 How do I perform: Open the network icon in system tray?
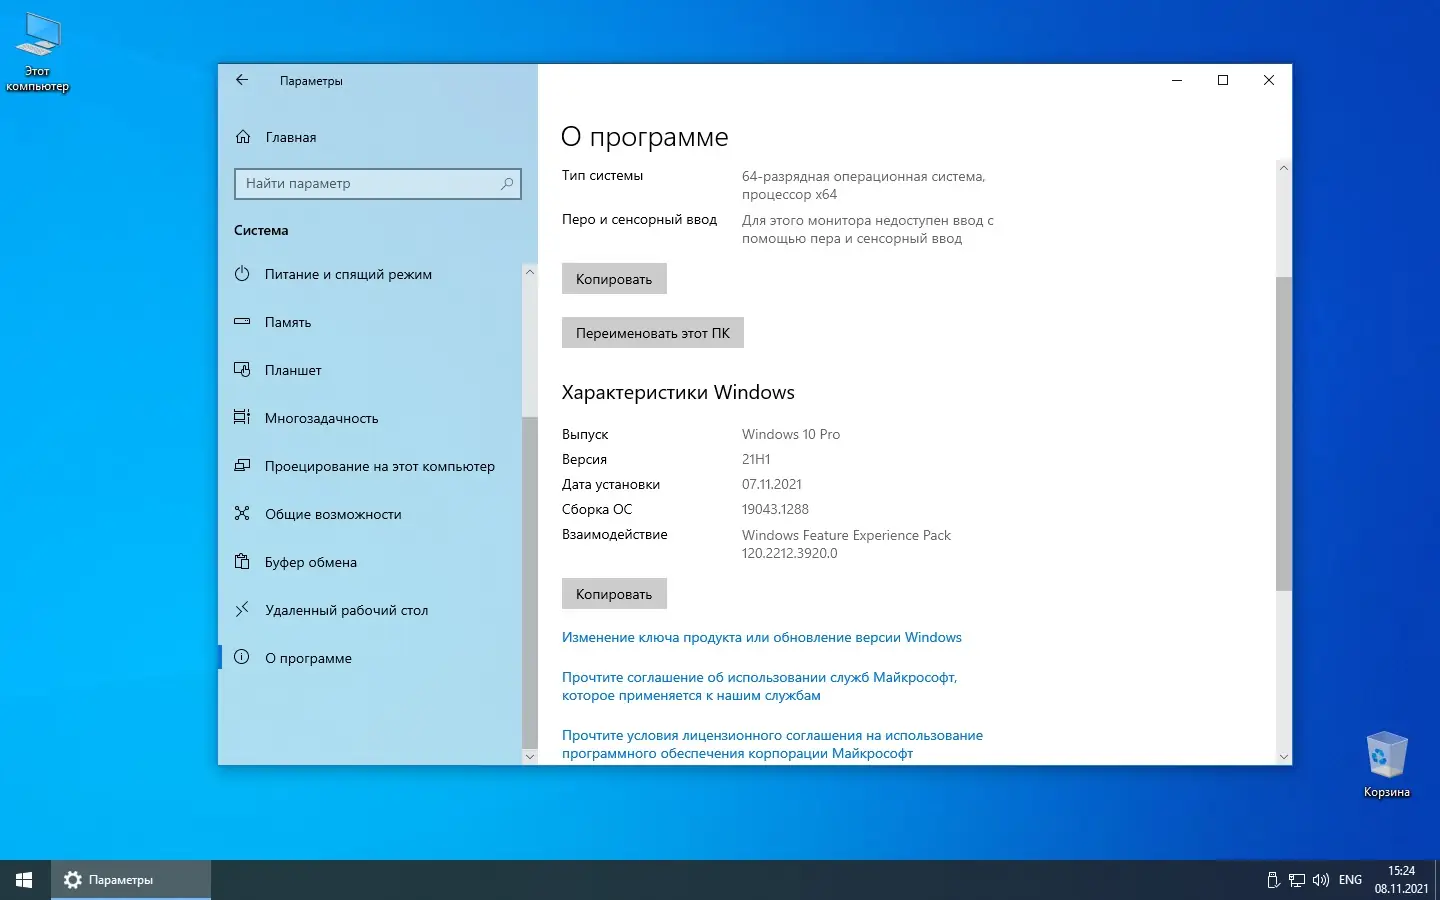tap(1297, 880)
